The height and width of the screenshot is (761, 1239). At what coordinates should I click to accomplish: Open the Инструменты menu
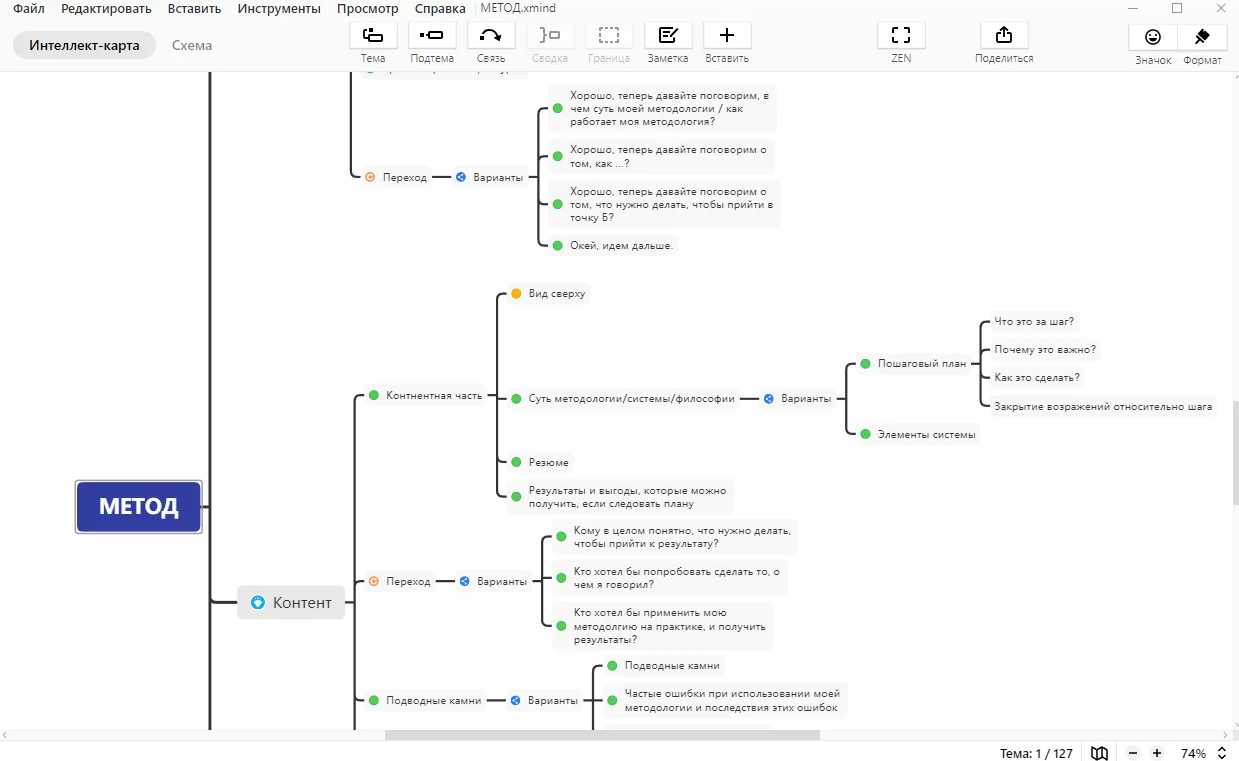tap(279, 9)
